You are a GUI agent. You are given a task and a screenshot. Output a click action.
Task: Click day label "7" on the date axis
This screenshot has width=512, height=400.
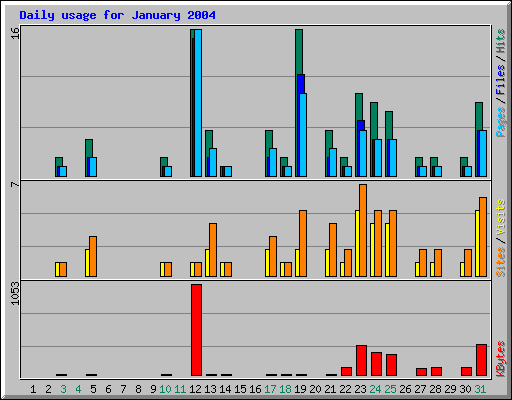coord(123,389)
